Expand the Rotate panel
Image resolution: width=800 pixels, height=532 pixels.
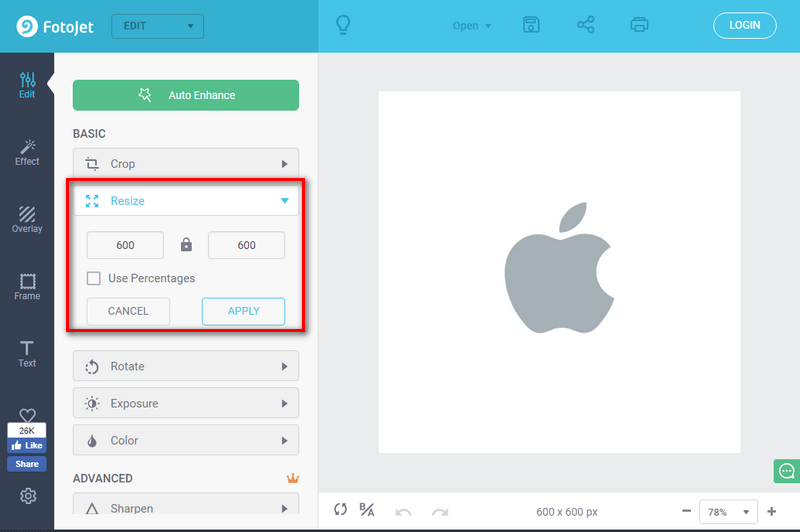coord(186,366)
